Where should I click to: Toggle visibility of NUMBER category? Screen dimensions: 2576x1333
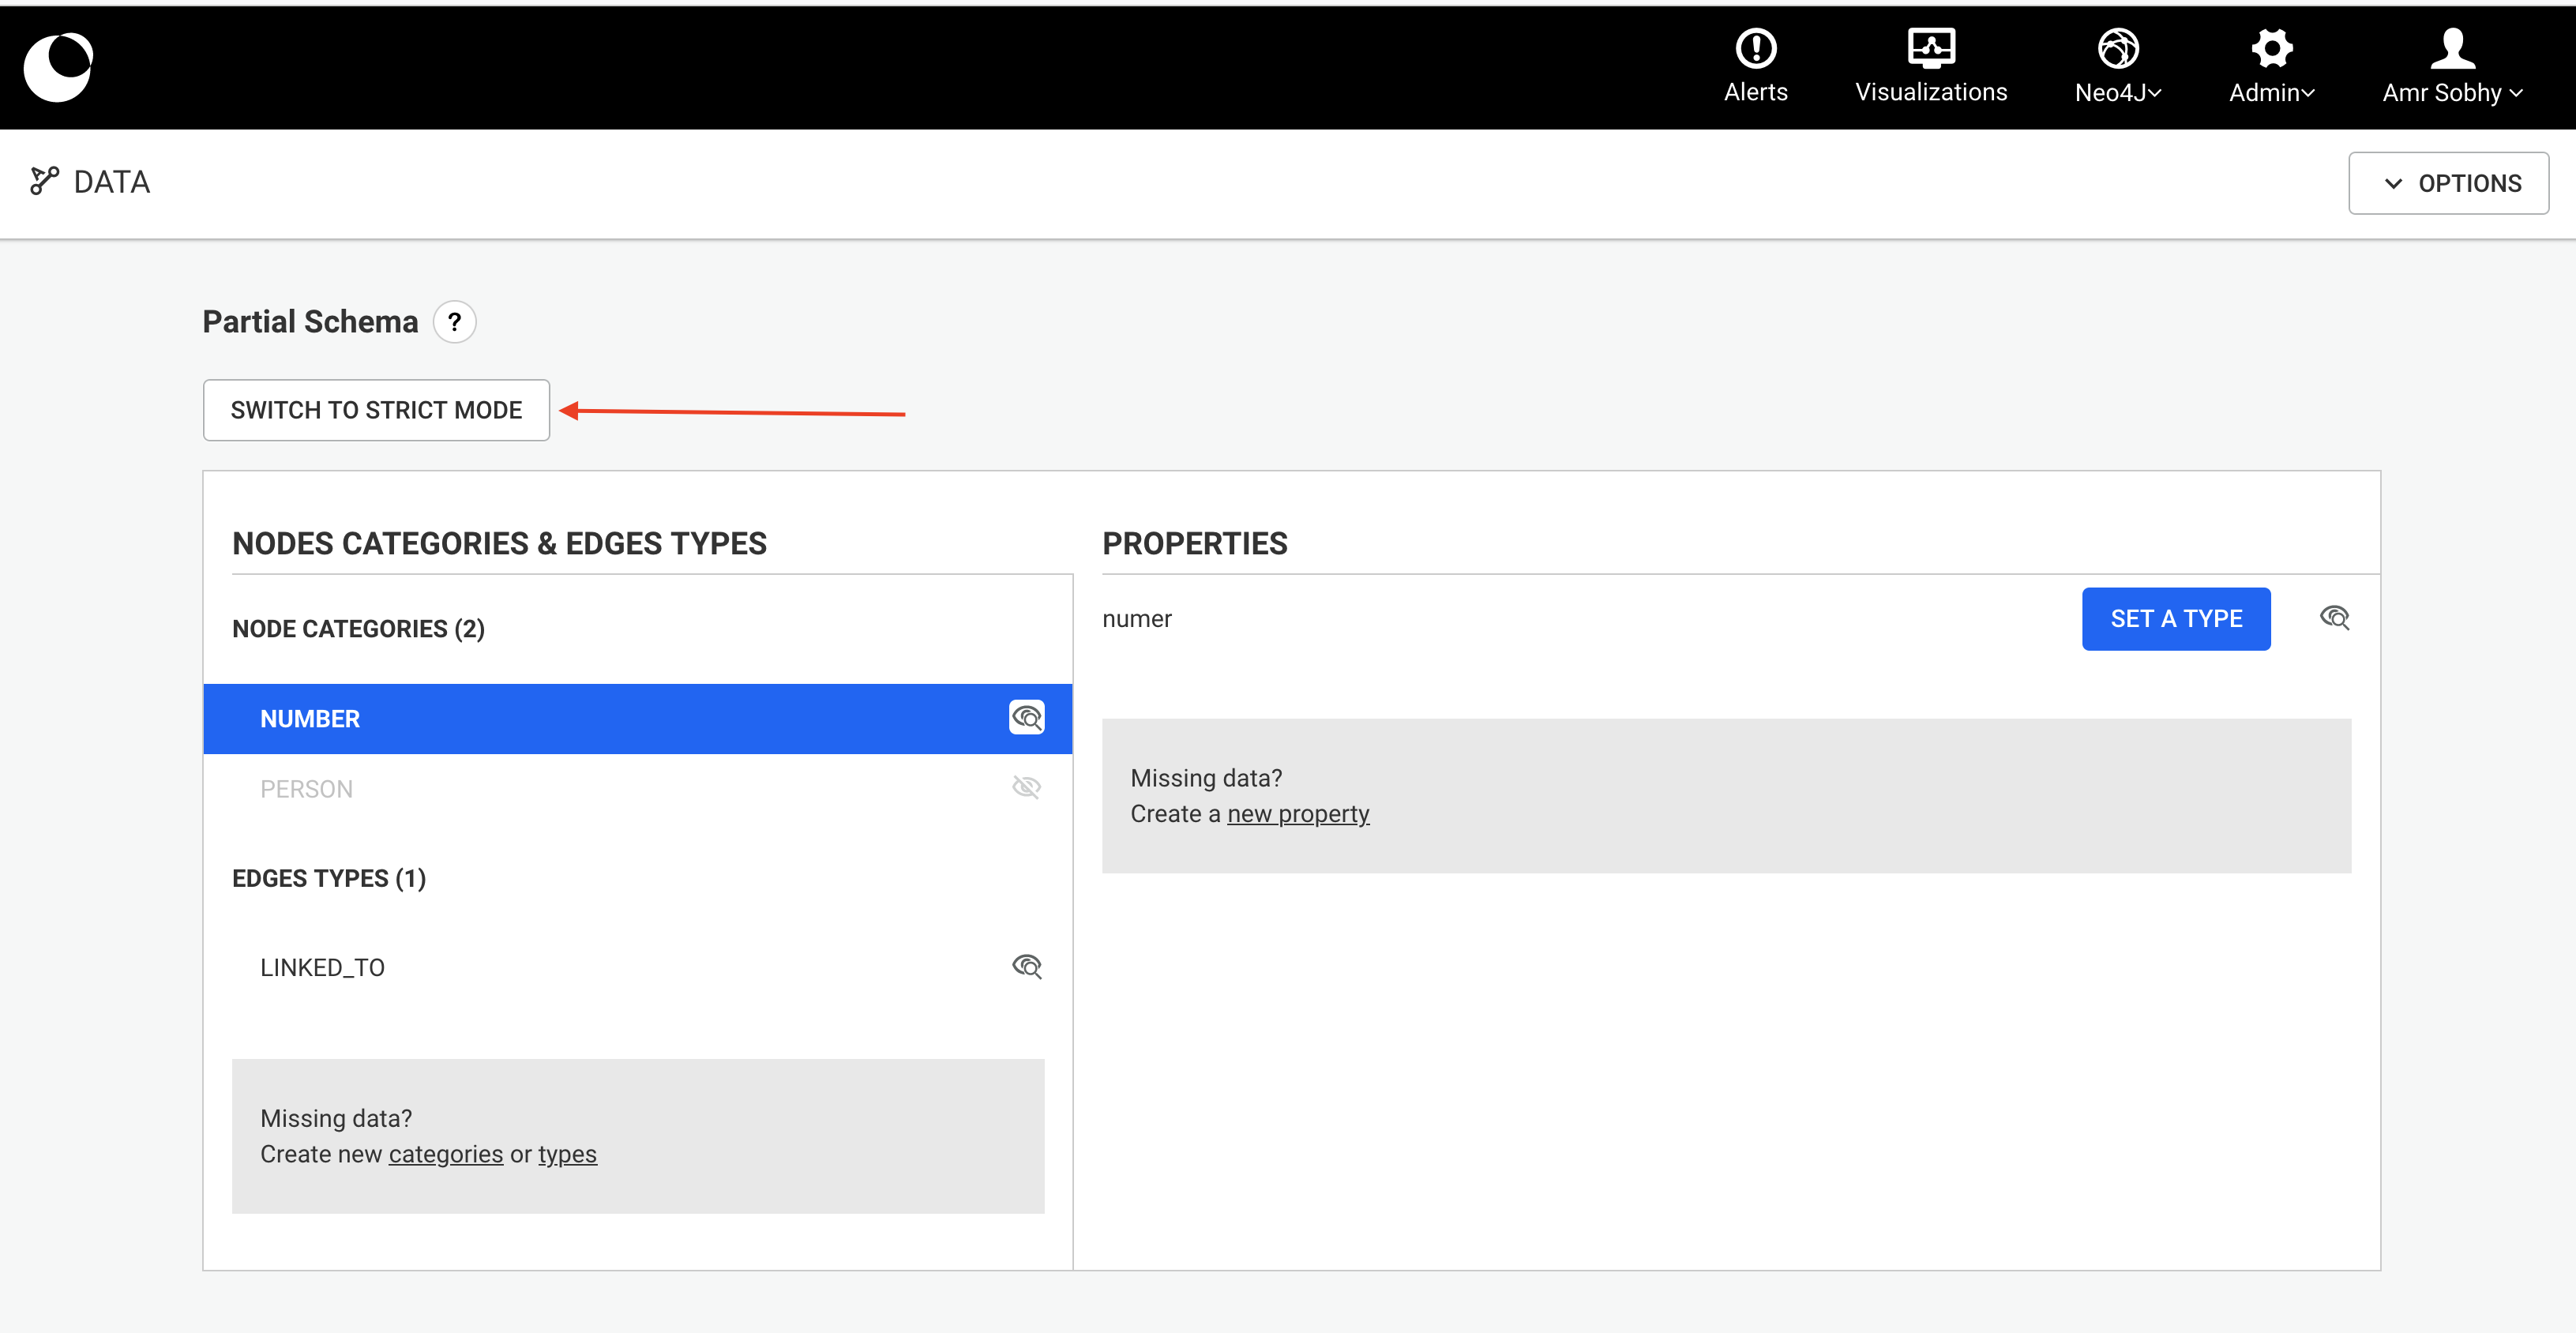(x=1026, y=717)
